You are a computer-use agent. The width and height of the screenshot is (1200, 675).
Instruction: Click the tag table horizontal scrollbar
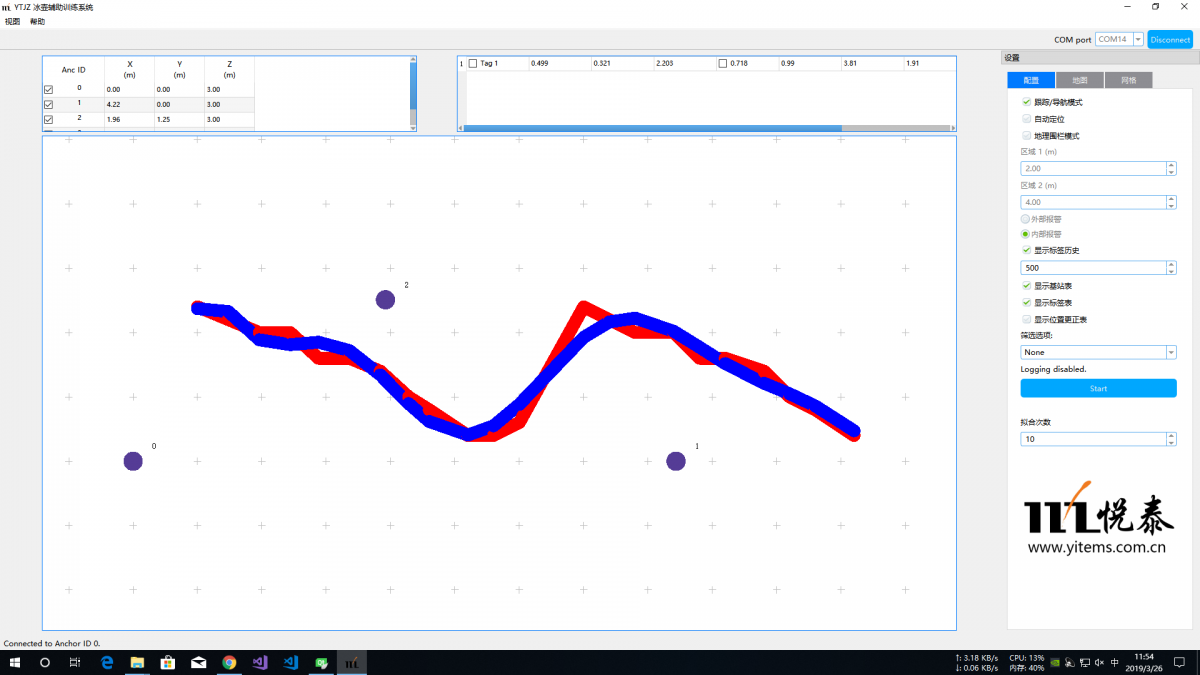click(652, 128)
